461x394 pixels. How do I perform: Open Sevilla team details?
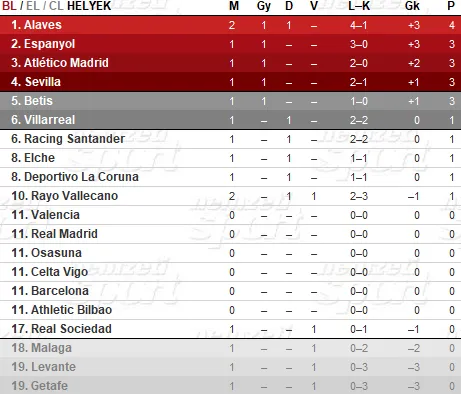pos(230,82)
